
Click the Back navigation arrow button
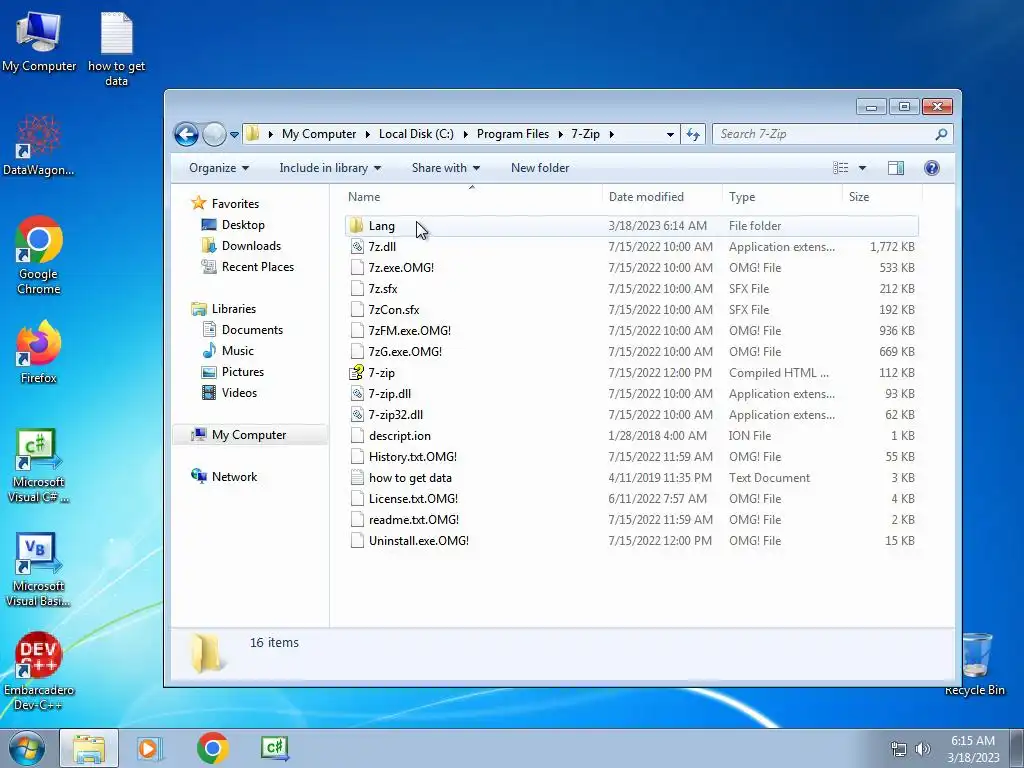pos(186,135)
